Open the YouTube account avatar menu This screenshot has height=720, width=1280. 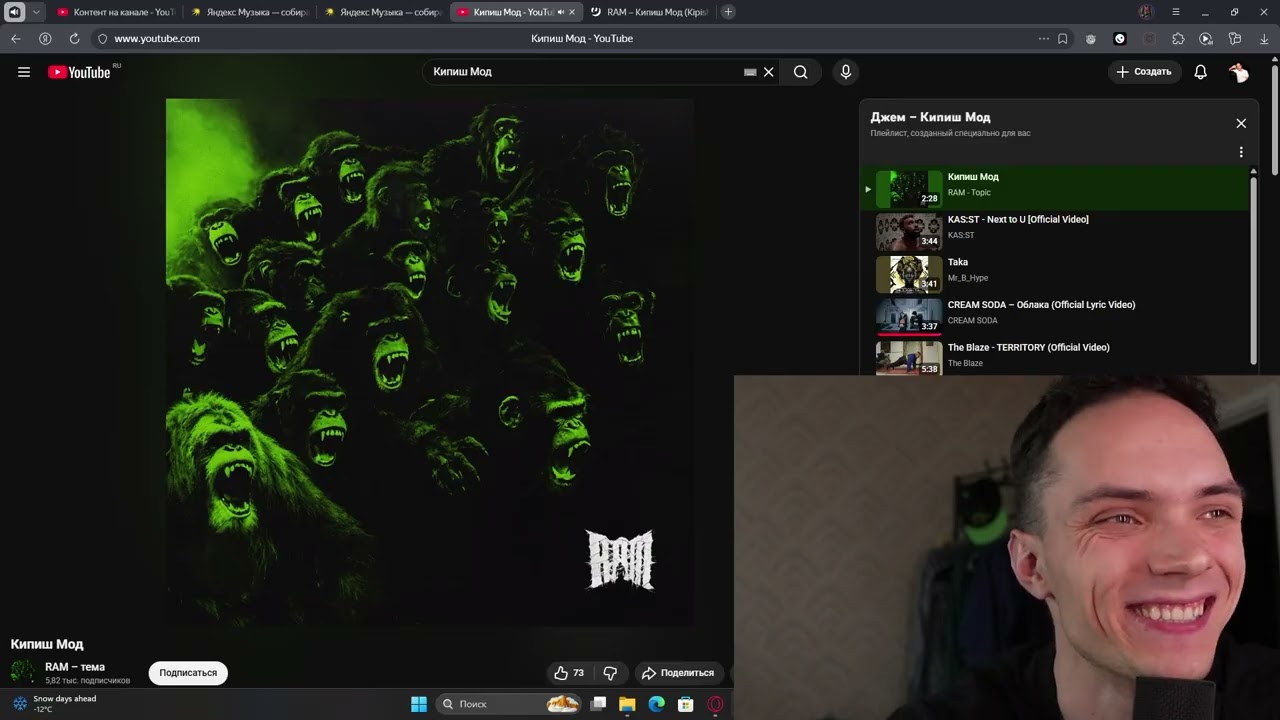pyautogui.click(x=1239, y=72)
